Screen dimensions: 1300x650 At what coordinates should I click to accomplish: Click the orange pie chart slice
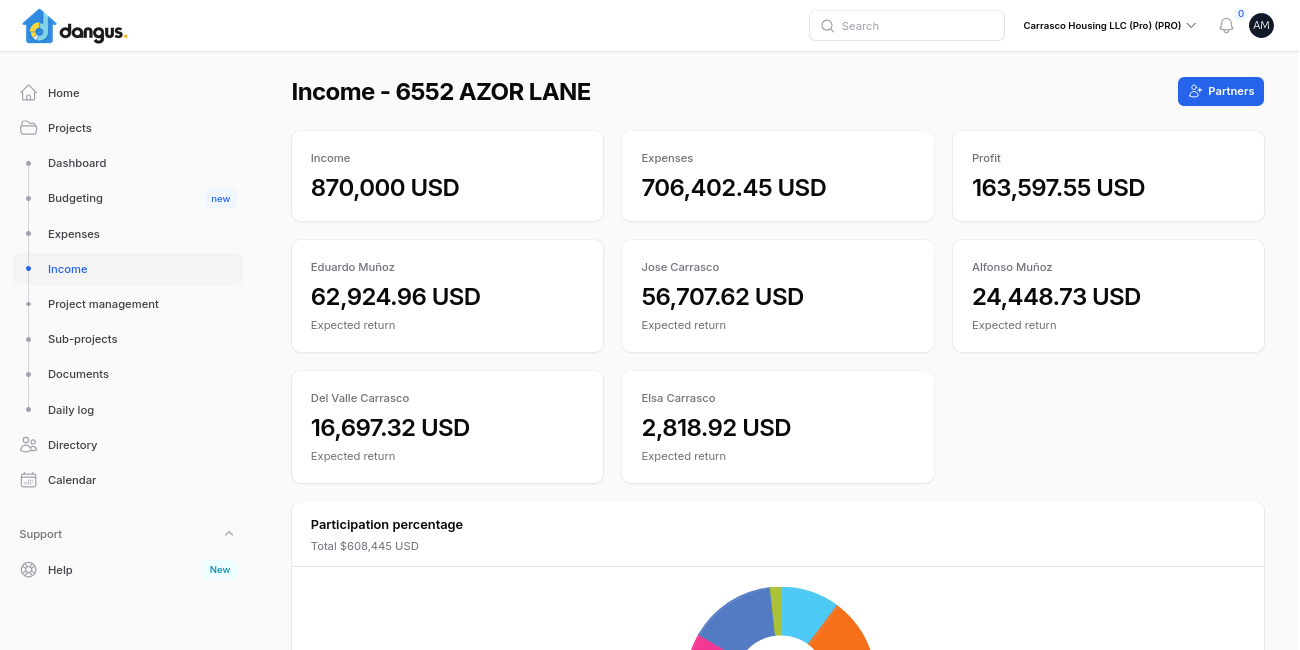point(843,628)
